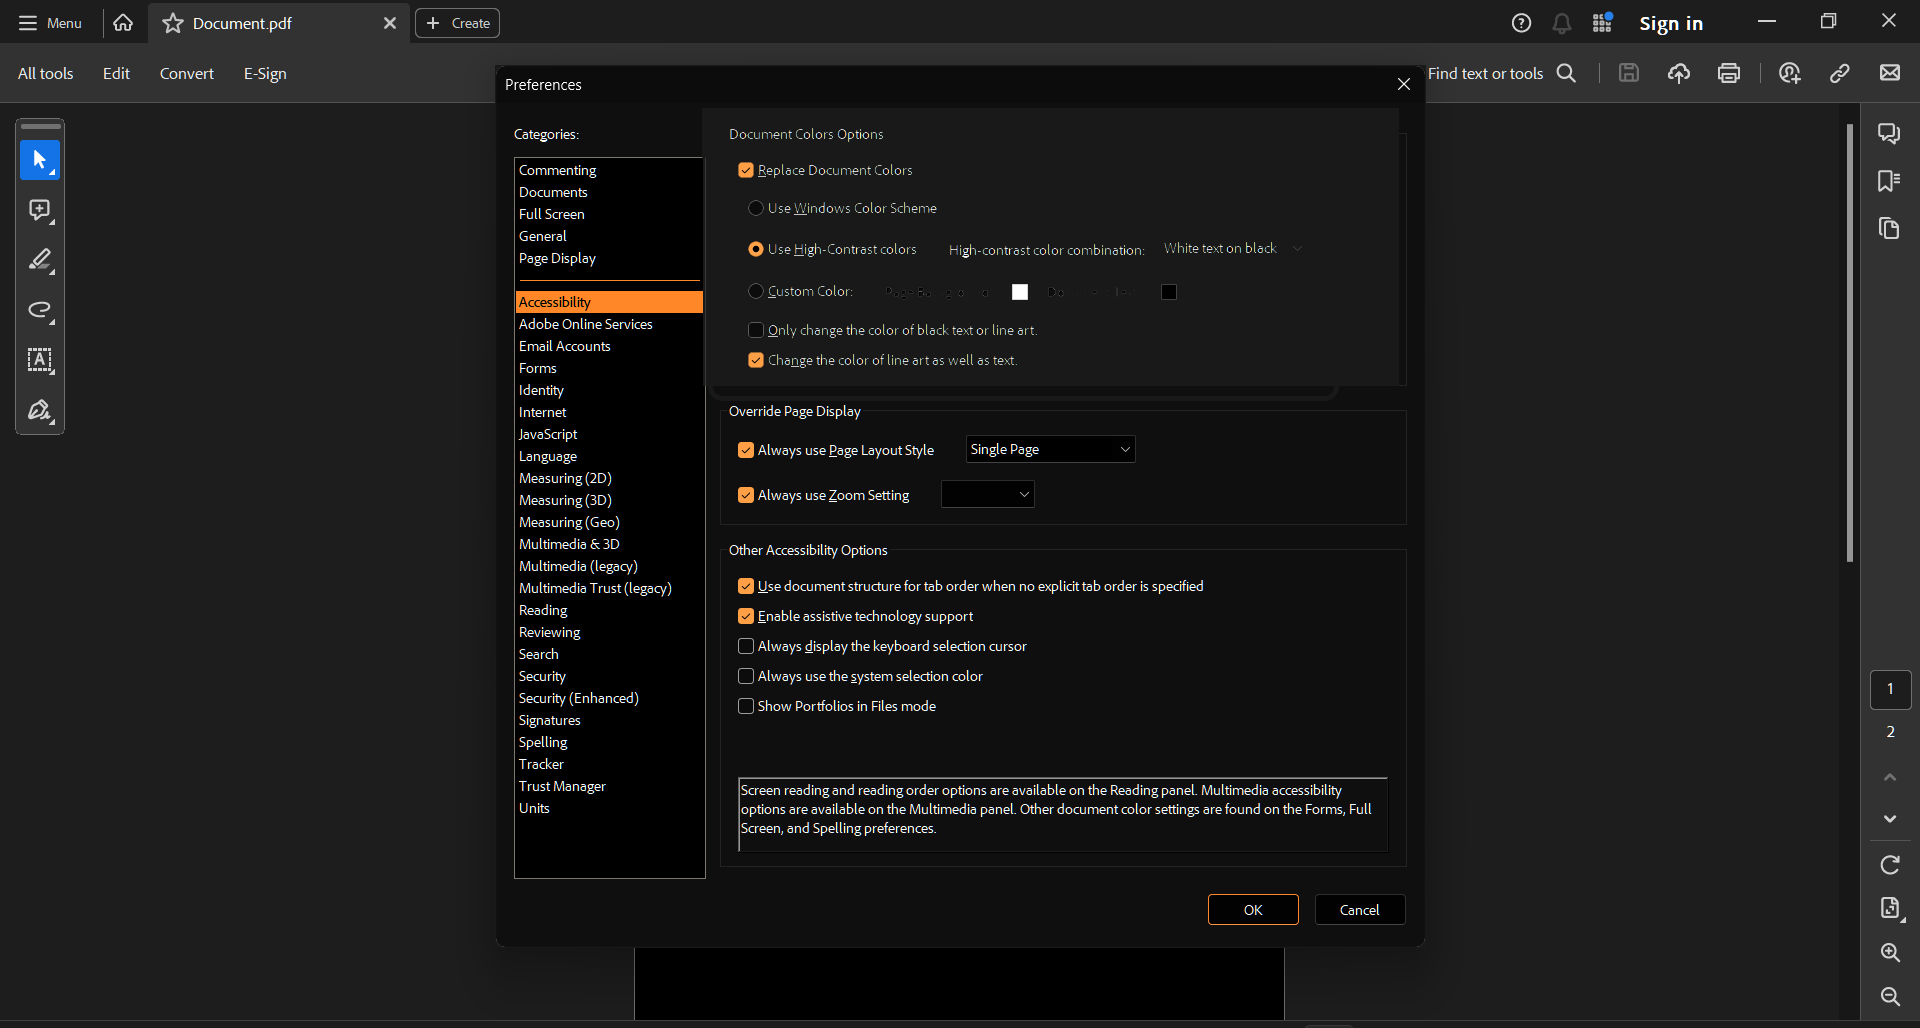
Task: Open the Zoom Setting dropdown
Action: 987,494
